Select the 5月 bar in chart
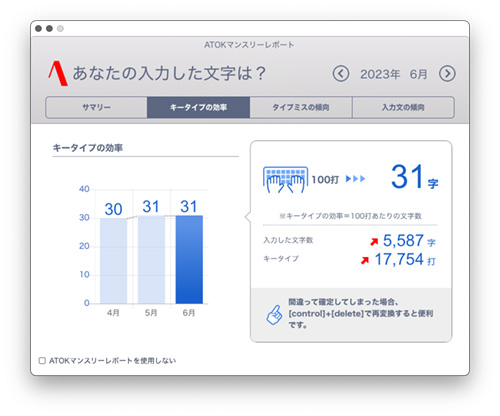The height and width of the screenshot is (416, 500). (151, 260)
